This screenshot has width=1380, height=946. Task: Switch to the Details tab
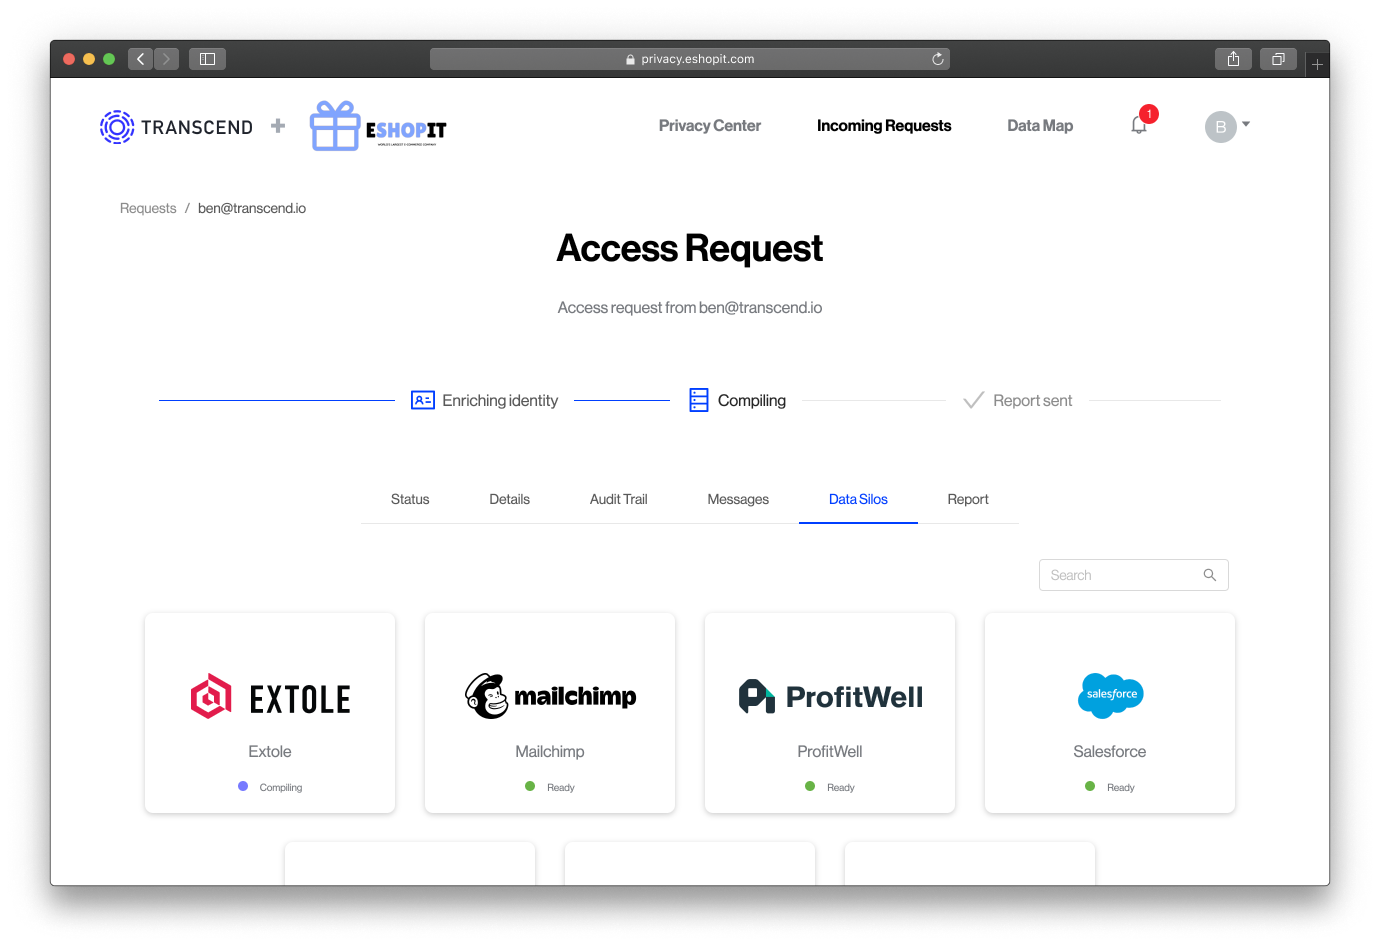tap(510, 499)
